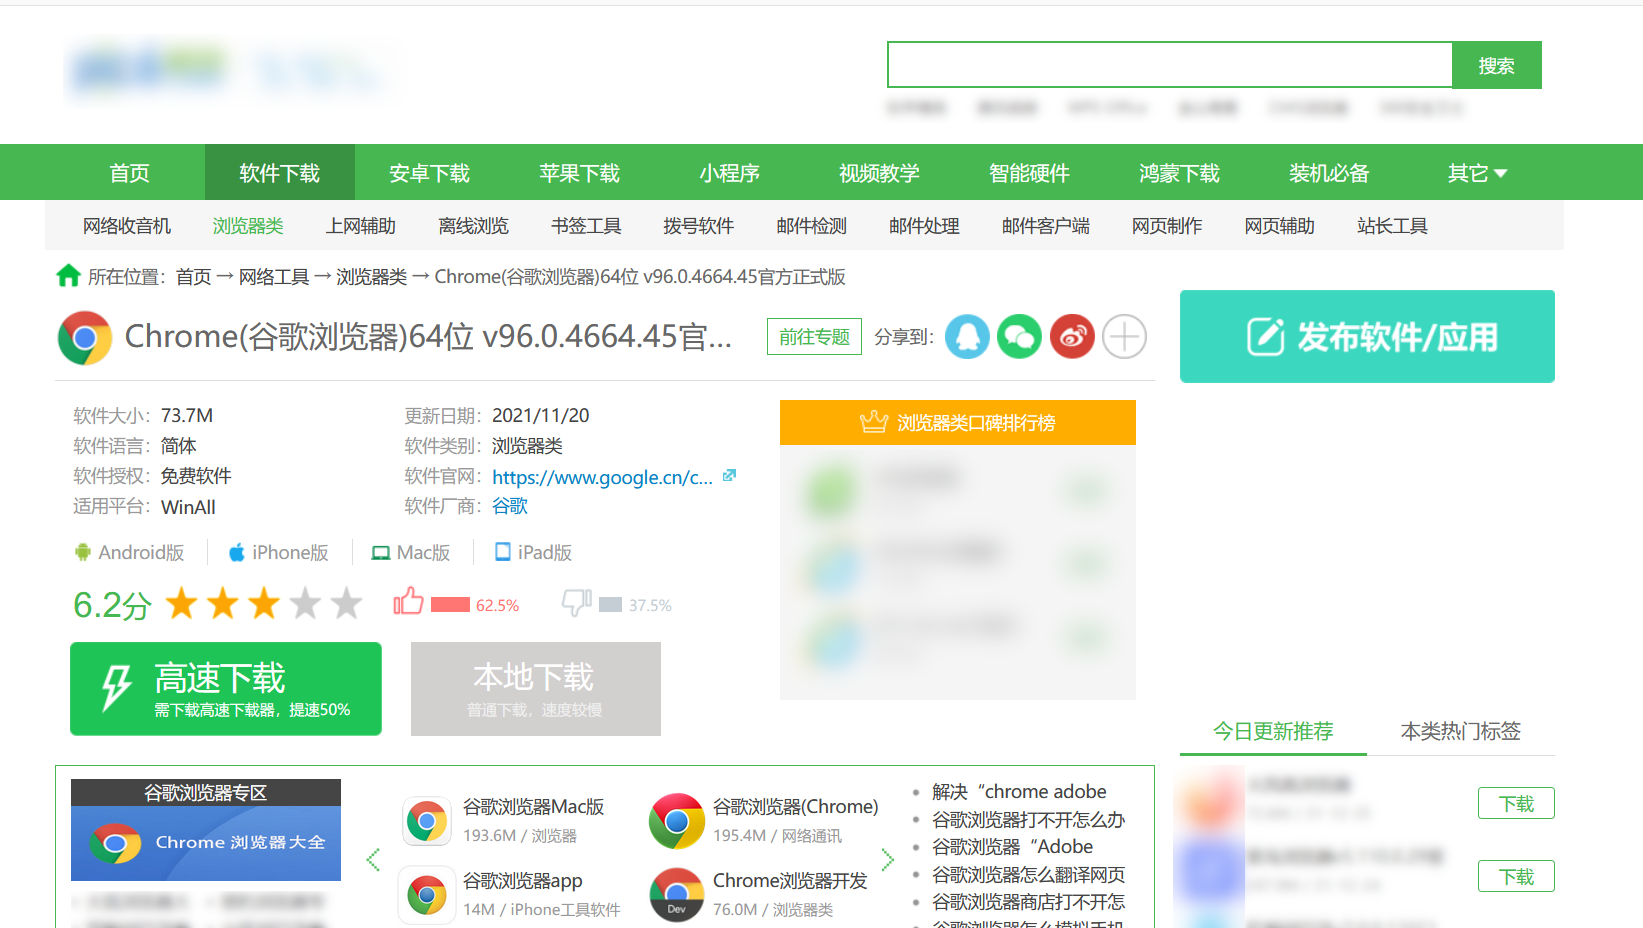Switch to the 本类热门标签 tab
This screenshot has width=1643, height=928.
[x=1460, y=731]
